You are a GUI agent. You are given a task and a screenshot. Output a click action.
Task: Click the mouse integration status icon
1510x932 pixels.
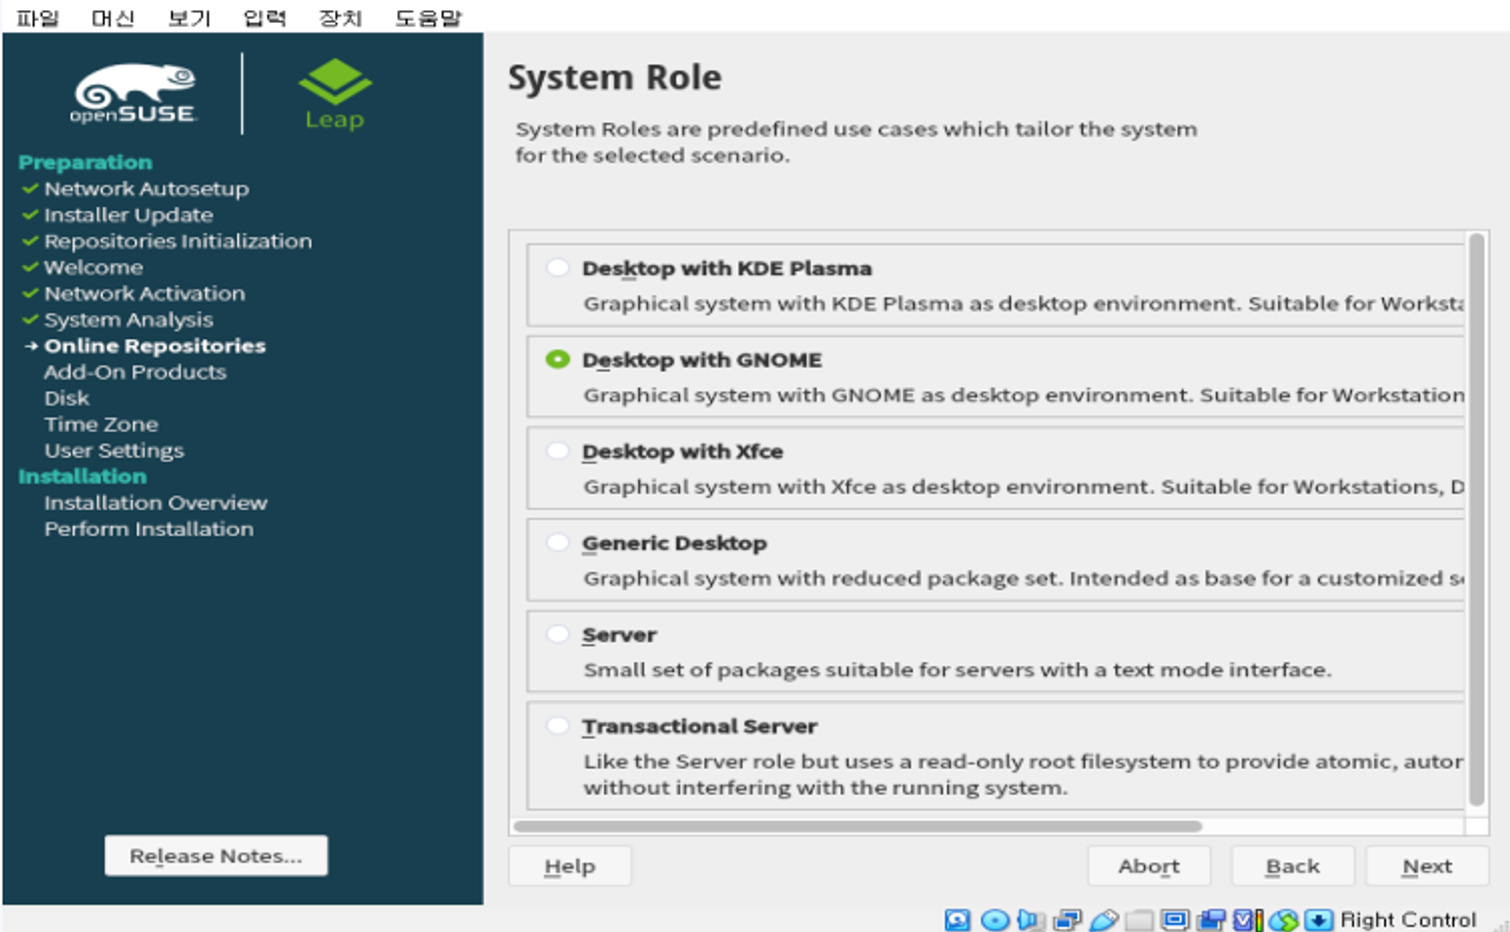point(1283,920)
